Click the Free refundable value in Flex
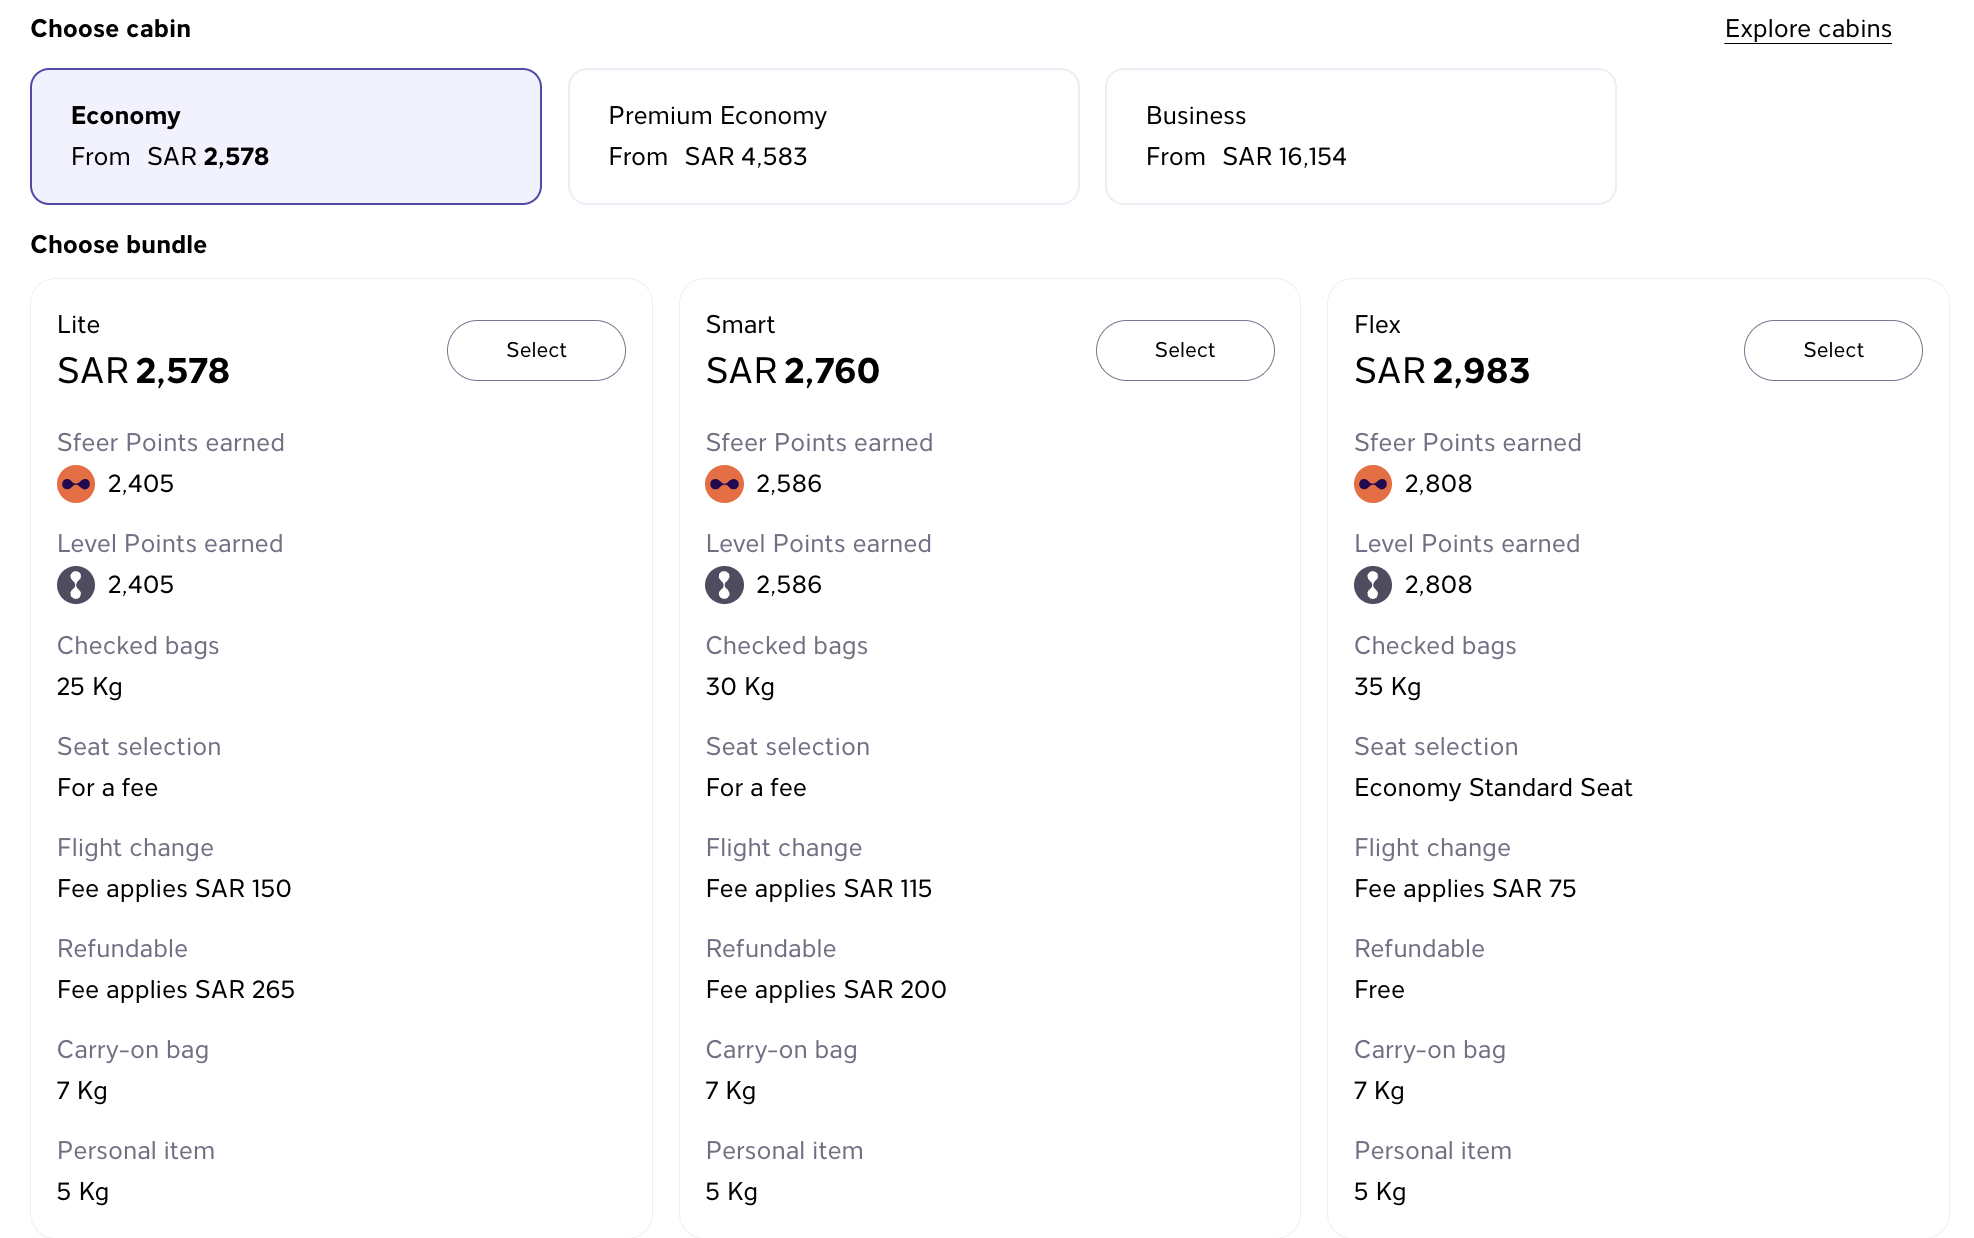1974x1238 pixels. [1379, 990]
